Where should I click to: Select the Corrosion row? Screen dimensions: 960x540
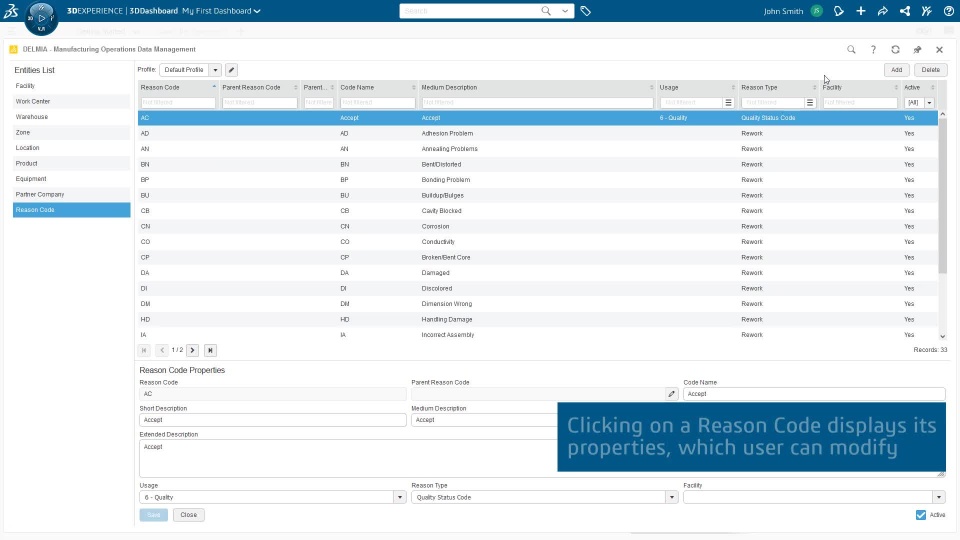pos(538,227)
